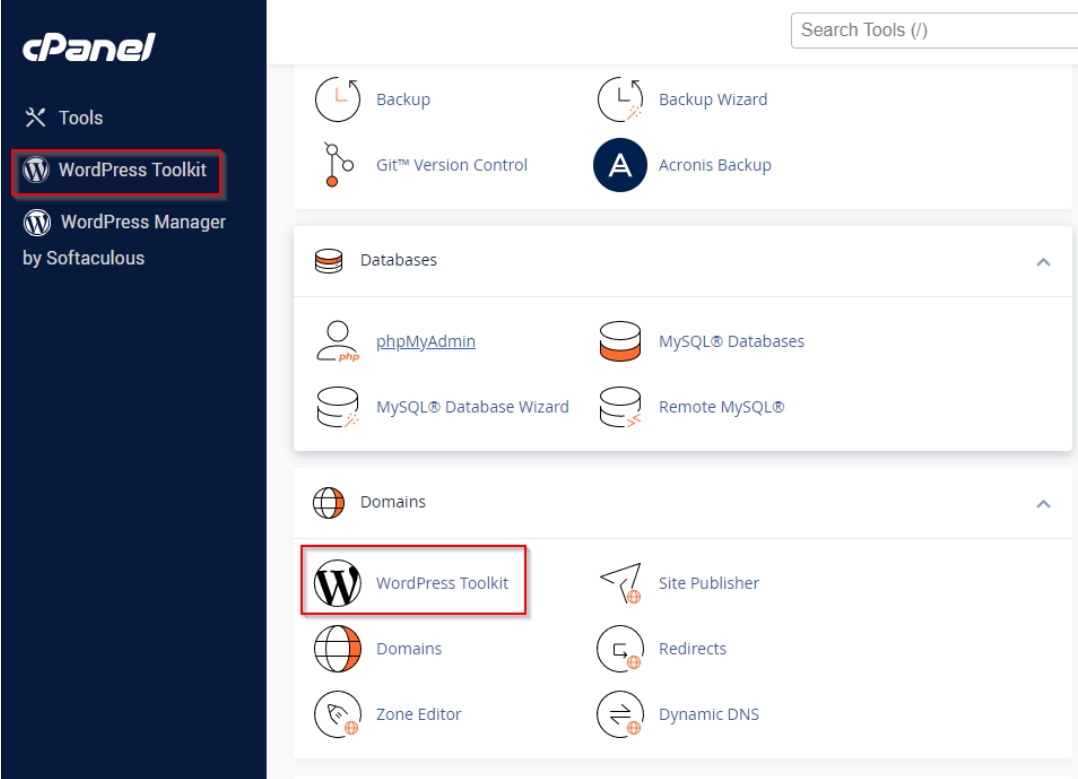This screenshot has height=779, width=1078.
Task: Open the Remote MySQL icon
Action: point(618,407)
